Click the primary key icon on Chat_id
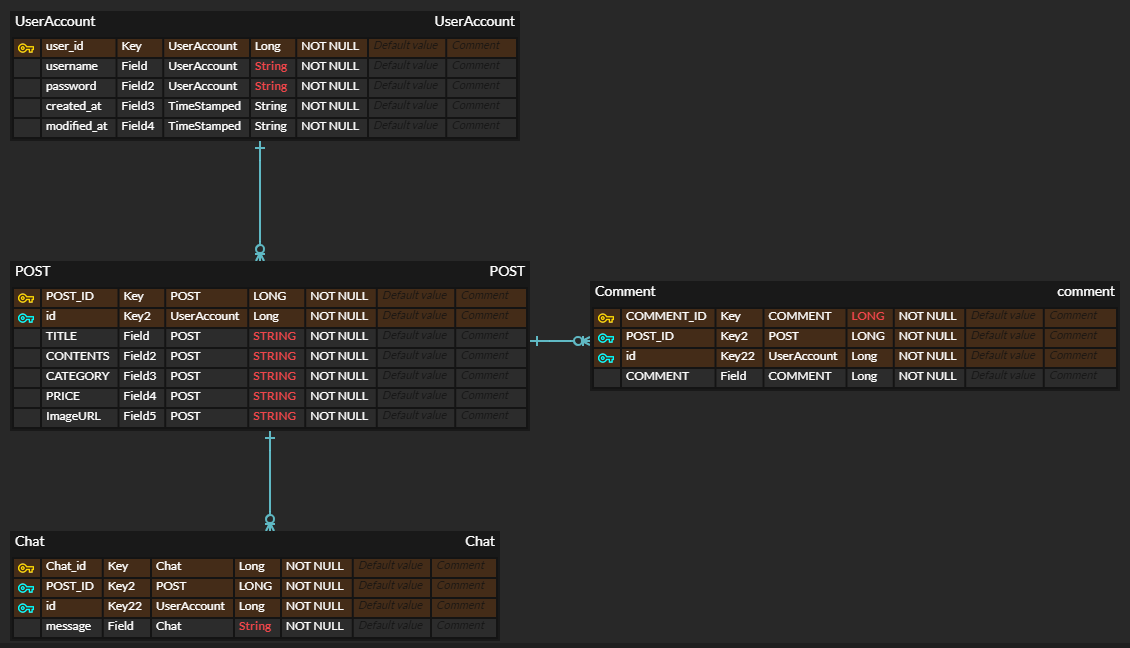 point(26,566)
